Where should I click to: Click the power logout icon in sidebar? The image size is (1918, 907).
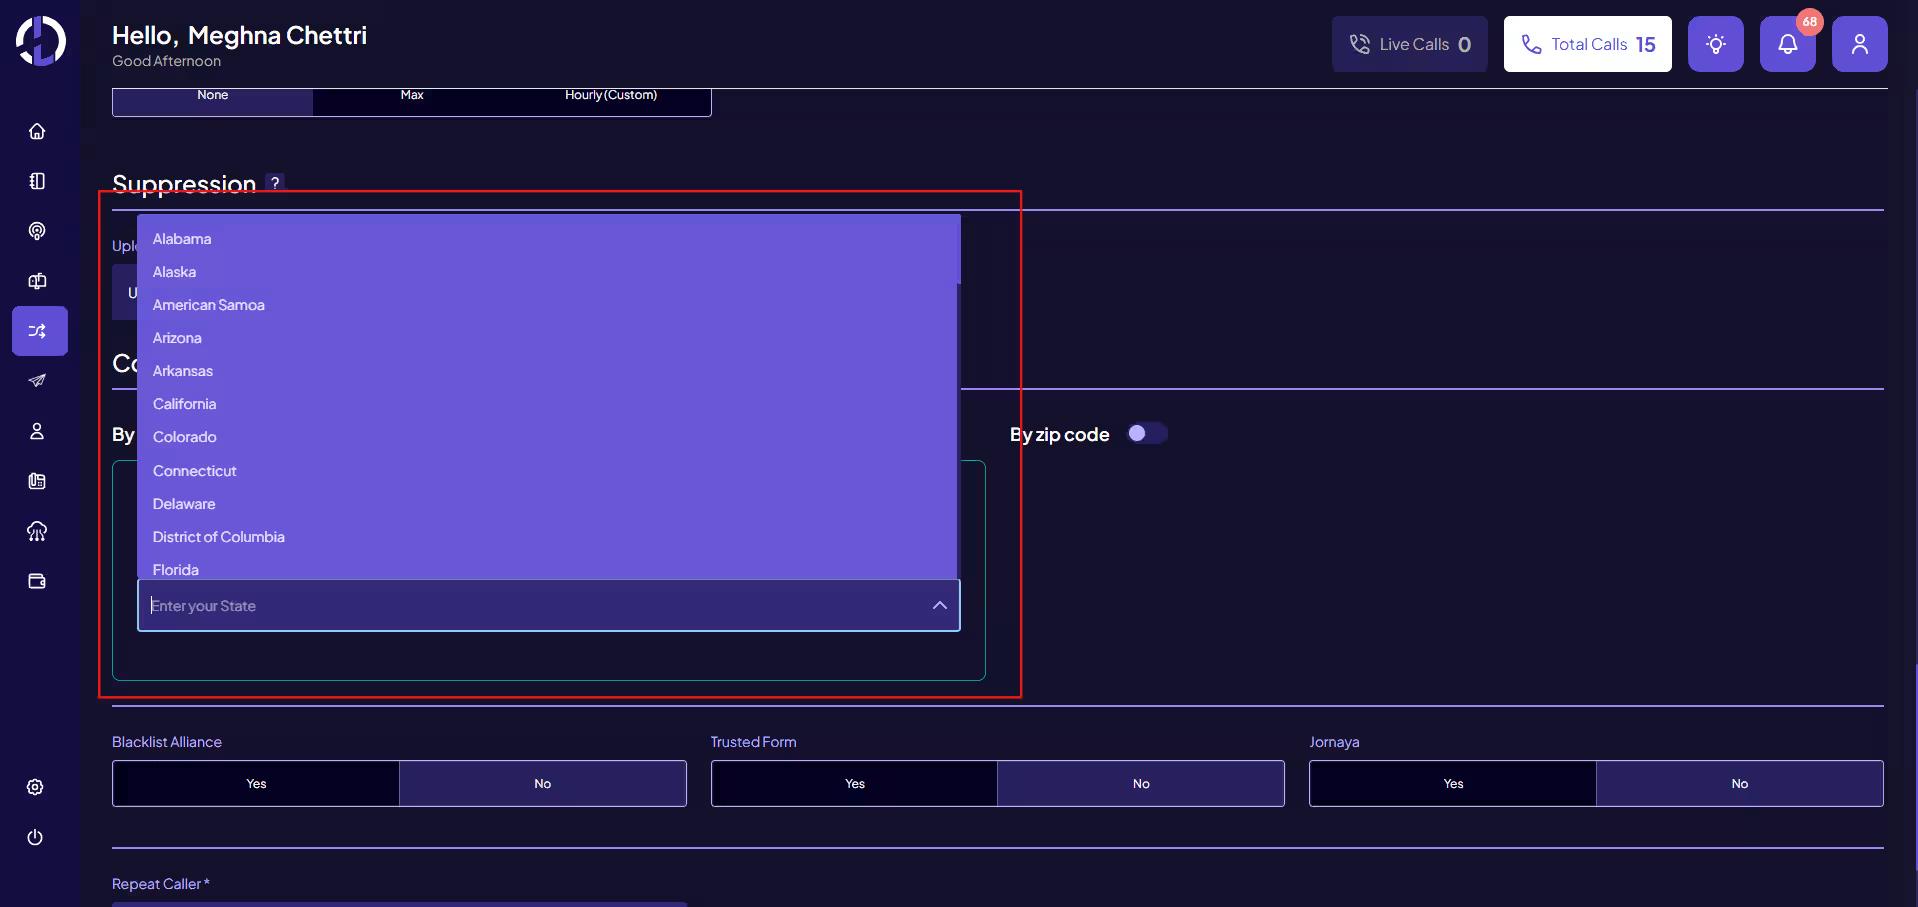36,838
